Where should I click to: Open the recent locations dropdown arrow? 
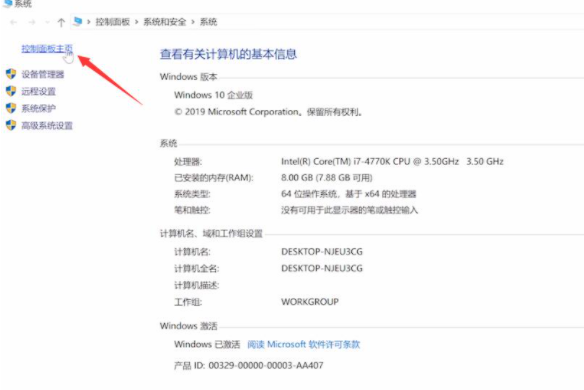coord(47,22)
